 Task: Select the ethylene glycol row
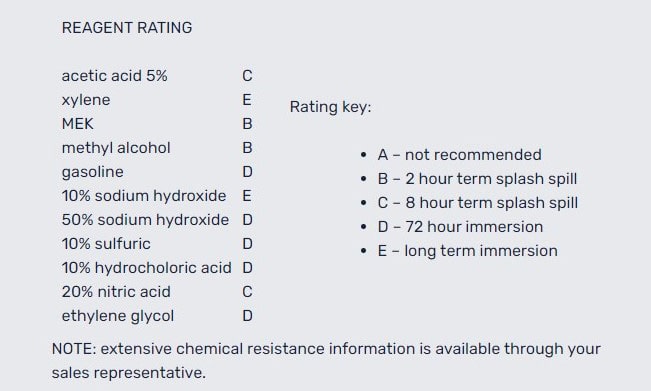[157, 316]
